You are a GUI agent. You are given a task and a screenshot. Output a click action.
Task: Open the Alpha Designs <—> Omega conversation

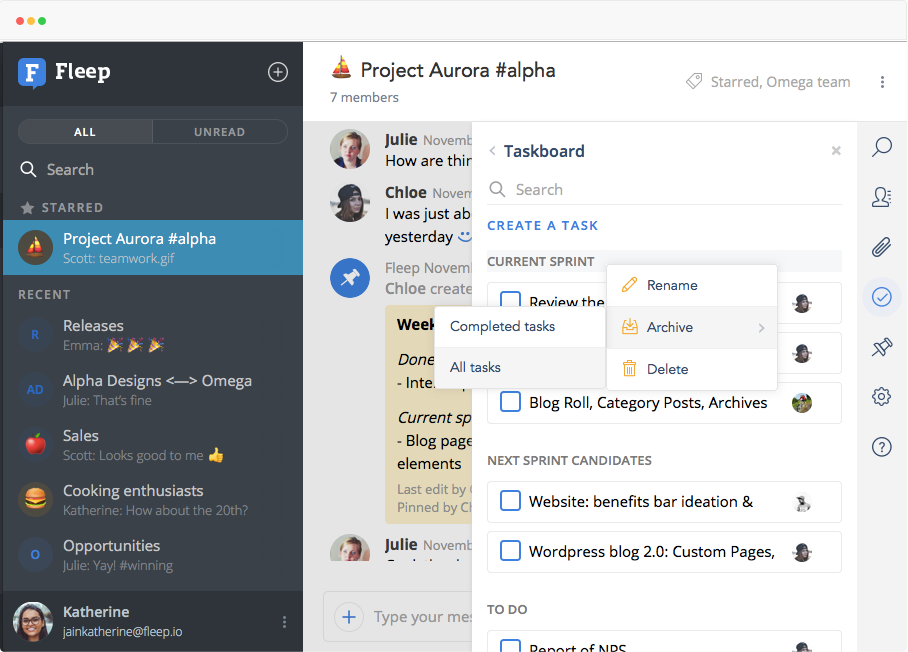coord(153,390)
